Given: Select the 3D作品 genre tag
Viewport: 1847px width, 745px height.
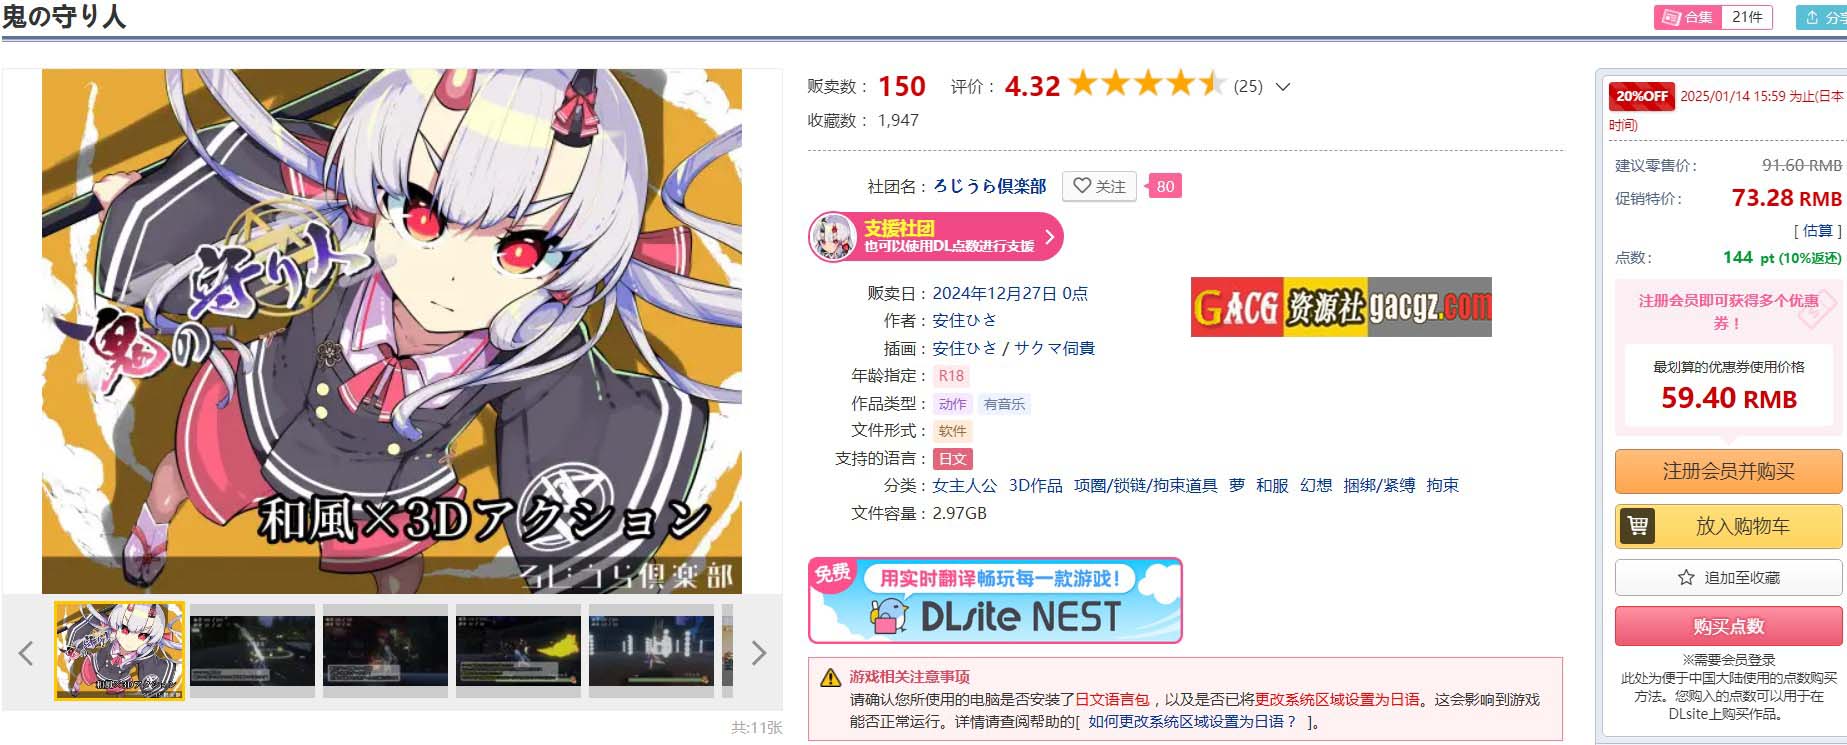Looking at the screenshot, I should tap(1035, 485).
